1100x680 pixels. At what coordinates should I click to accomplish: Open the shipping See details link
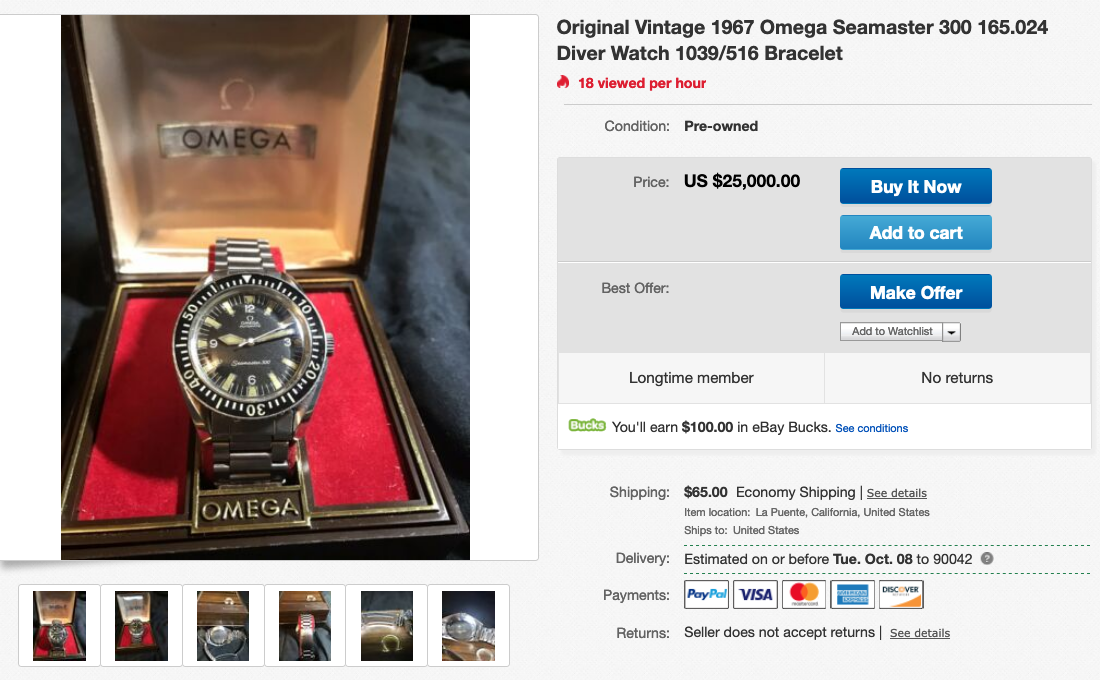pos(896,493)
